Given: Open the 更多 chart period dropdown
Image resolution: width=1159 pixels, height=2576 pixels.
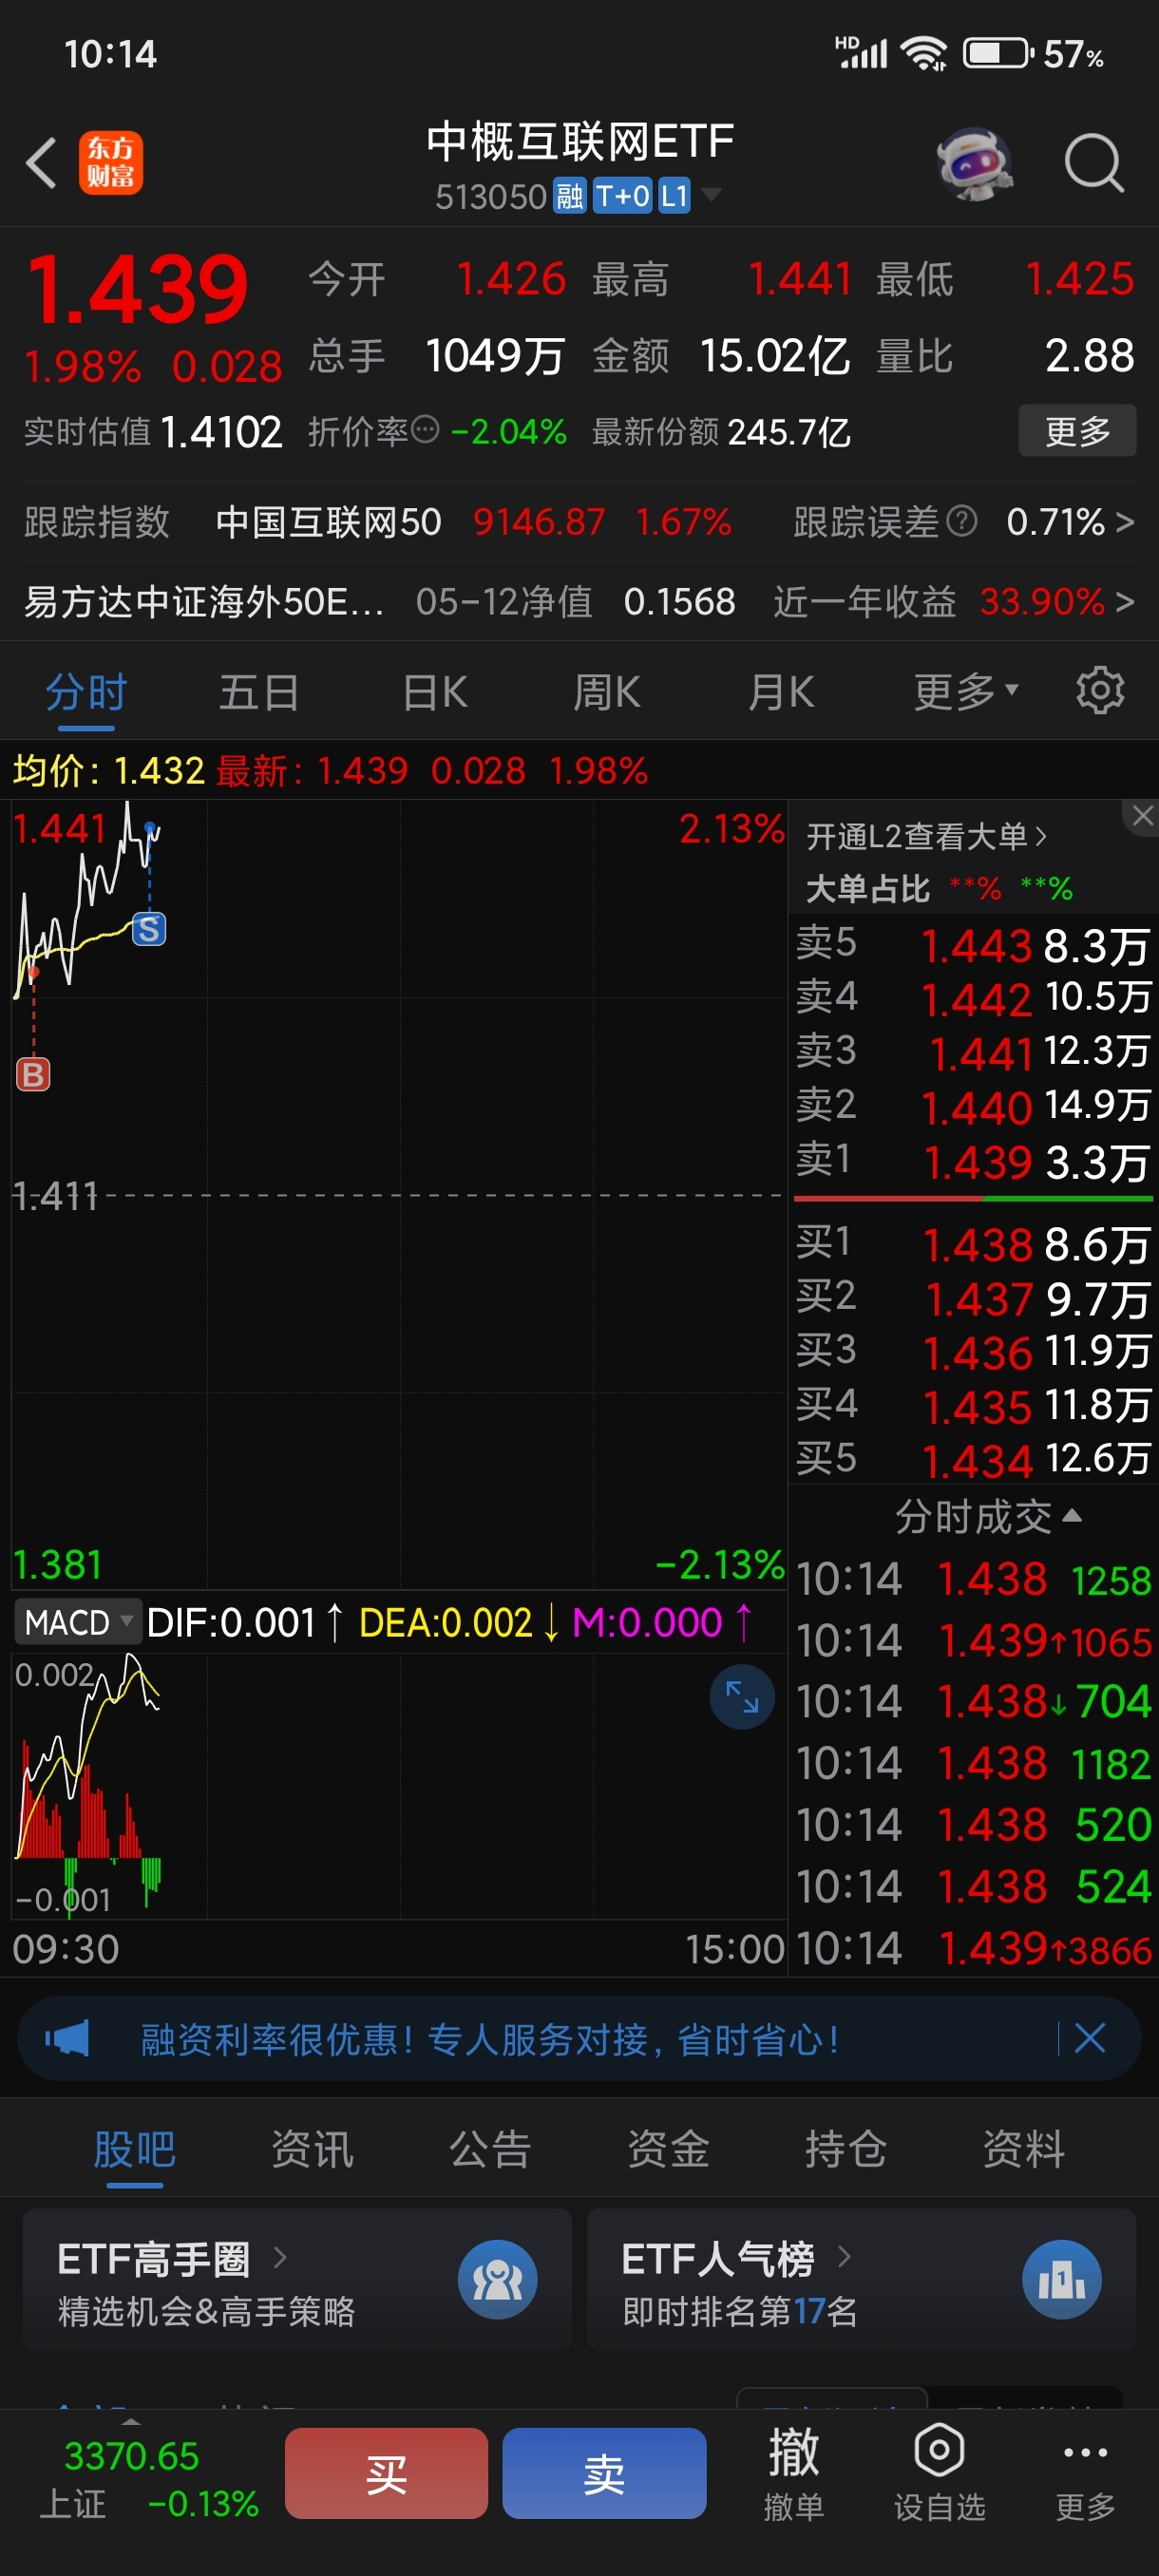Looking at the screenshot, I should click(966, 691).
